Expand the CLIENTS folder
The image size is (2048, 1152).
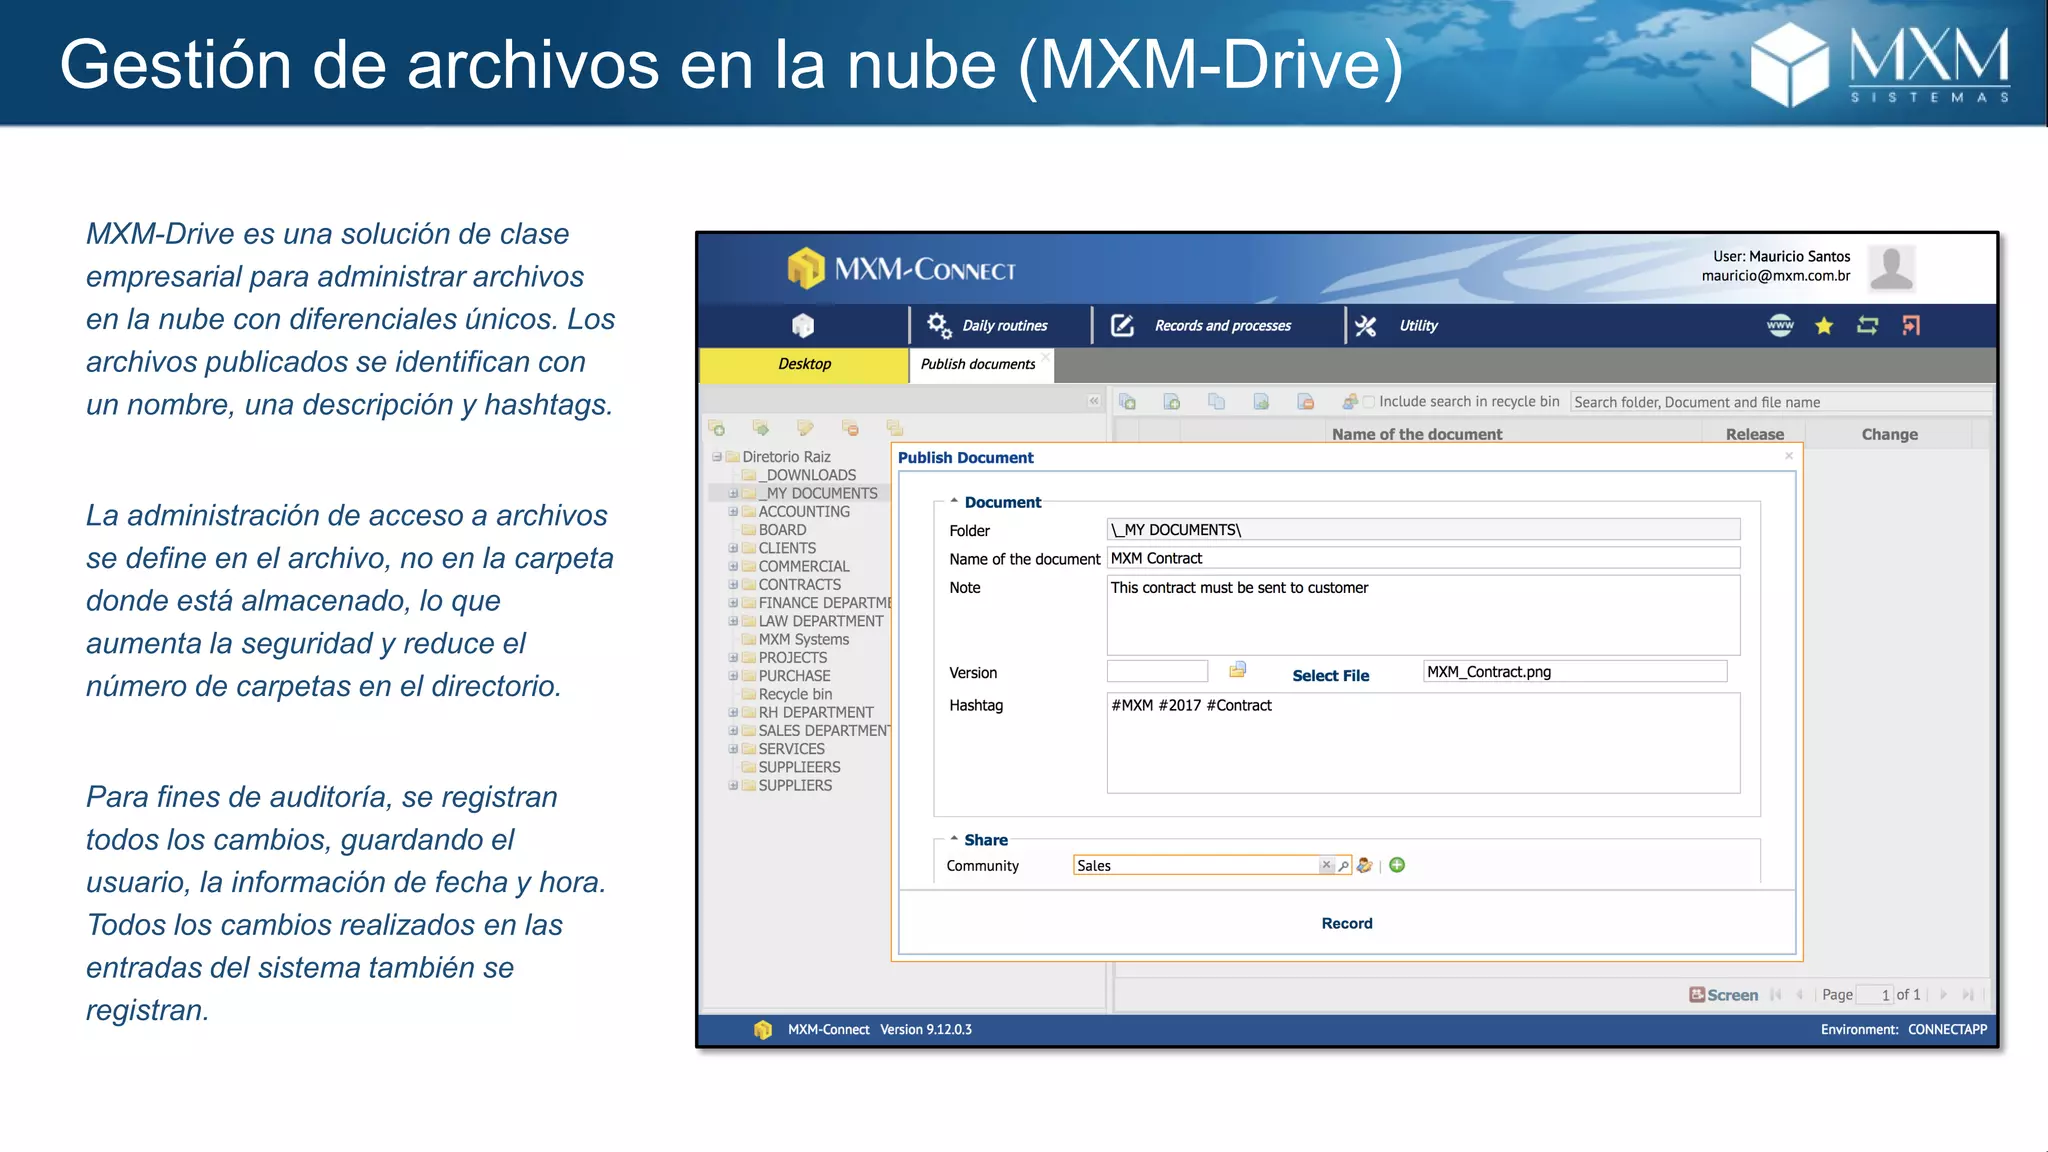(733, 548)
